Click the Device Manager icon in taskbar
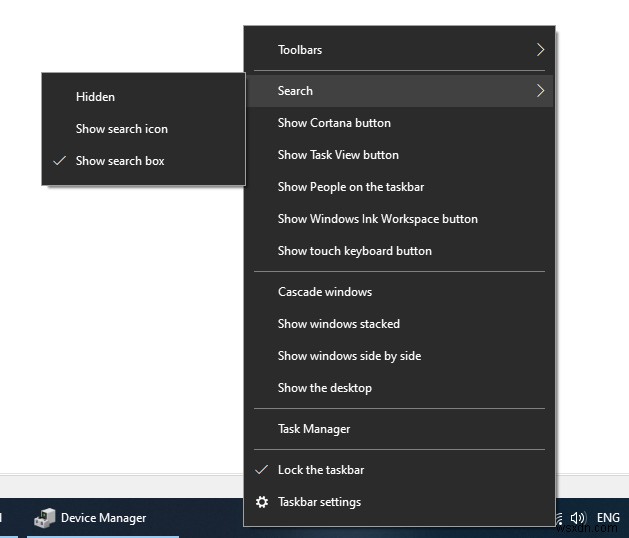This screenshot has width=629, height=538. click(x=44, y=518)
